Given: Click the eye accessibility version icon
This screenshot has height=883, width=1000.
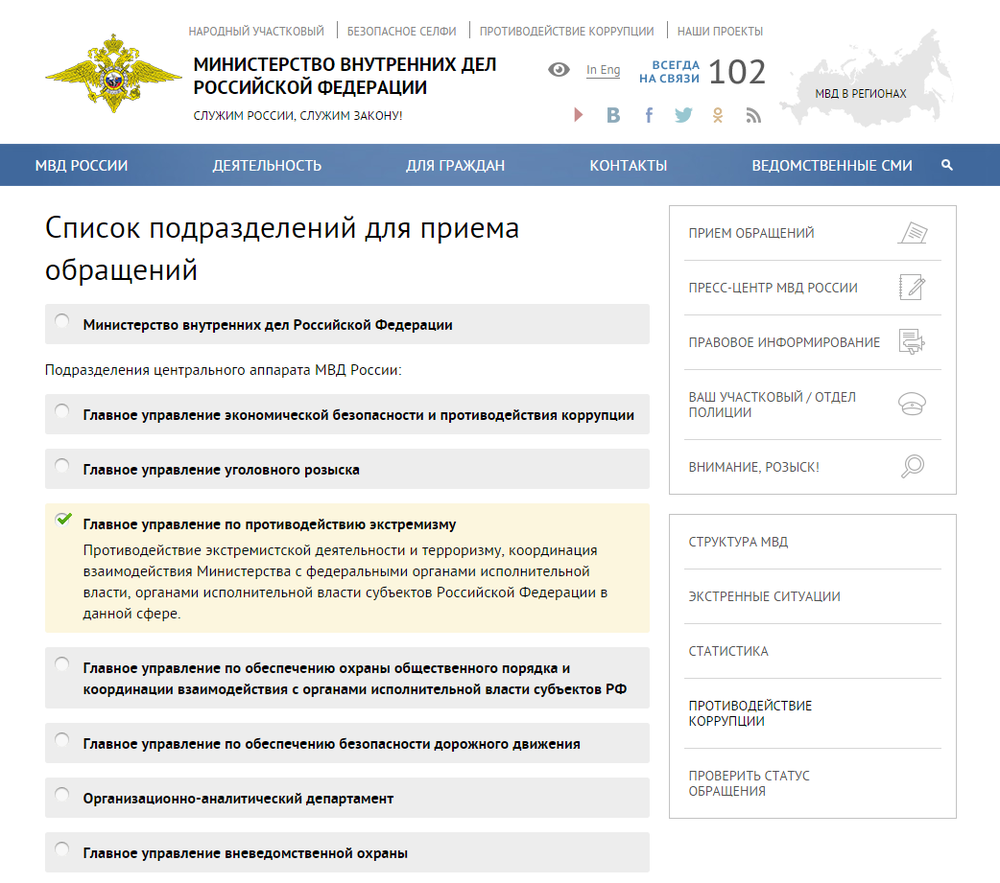Looking at the screenshot, I should point(559,70).
